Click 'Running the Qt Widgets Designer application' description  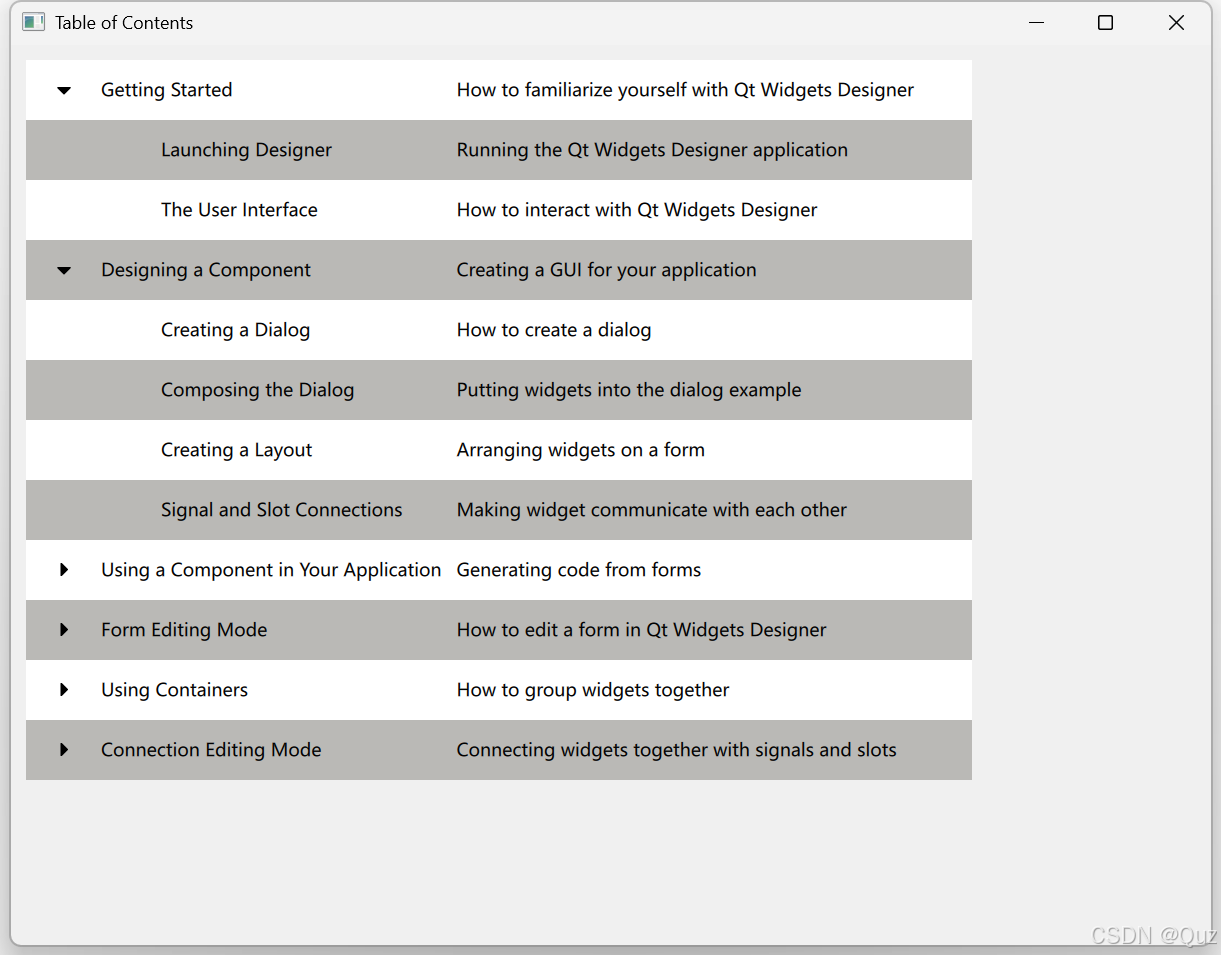(x=652, y=150)
